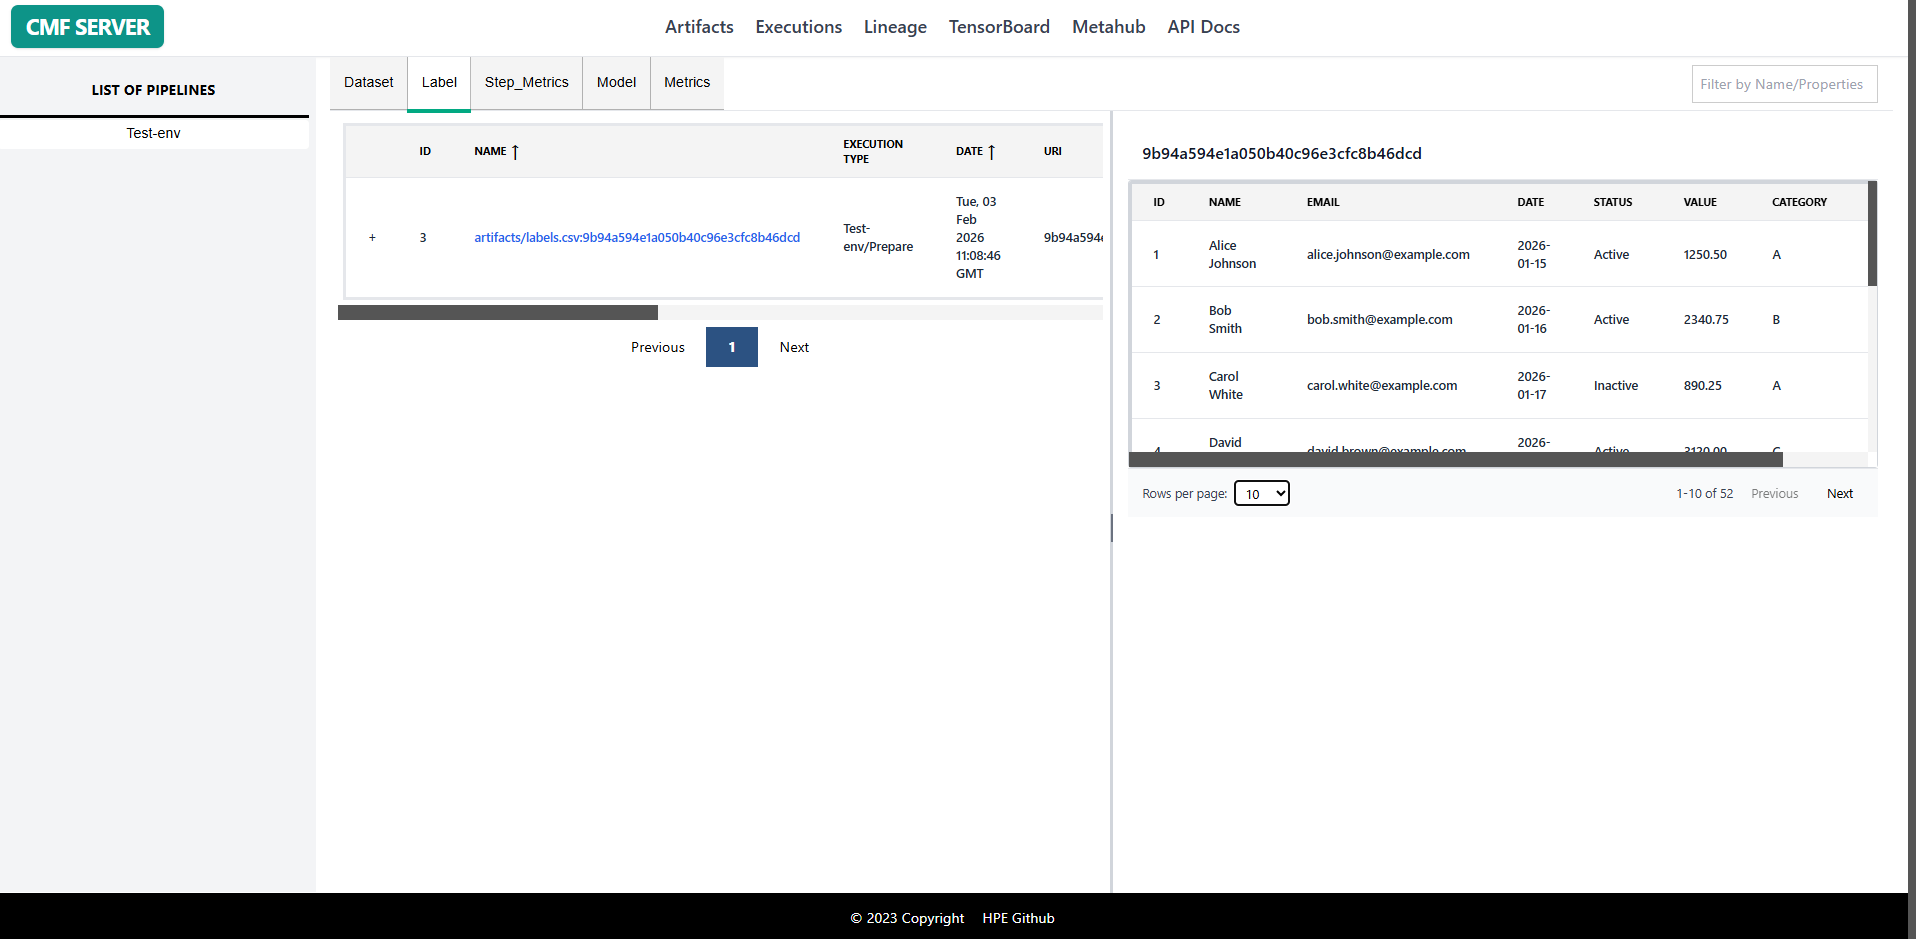Image resolution: width=1916 pixels, height=939 pixels.
Task: Switch to the Dataset tab
Action: click(368, 83)
